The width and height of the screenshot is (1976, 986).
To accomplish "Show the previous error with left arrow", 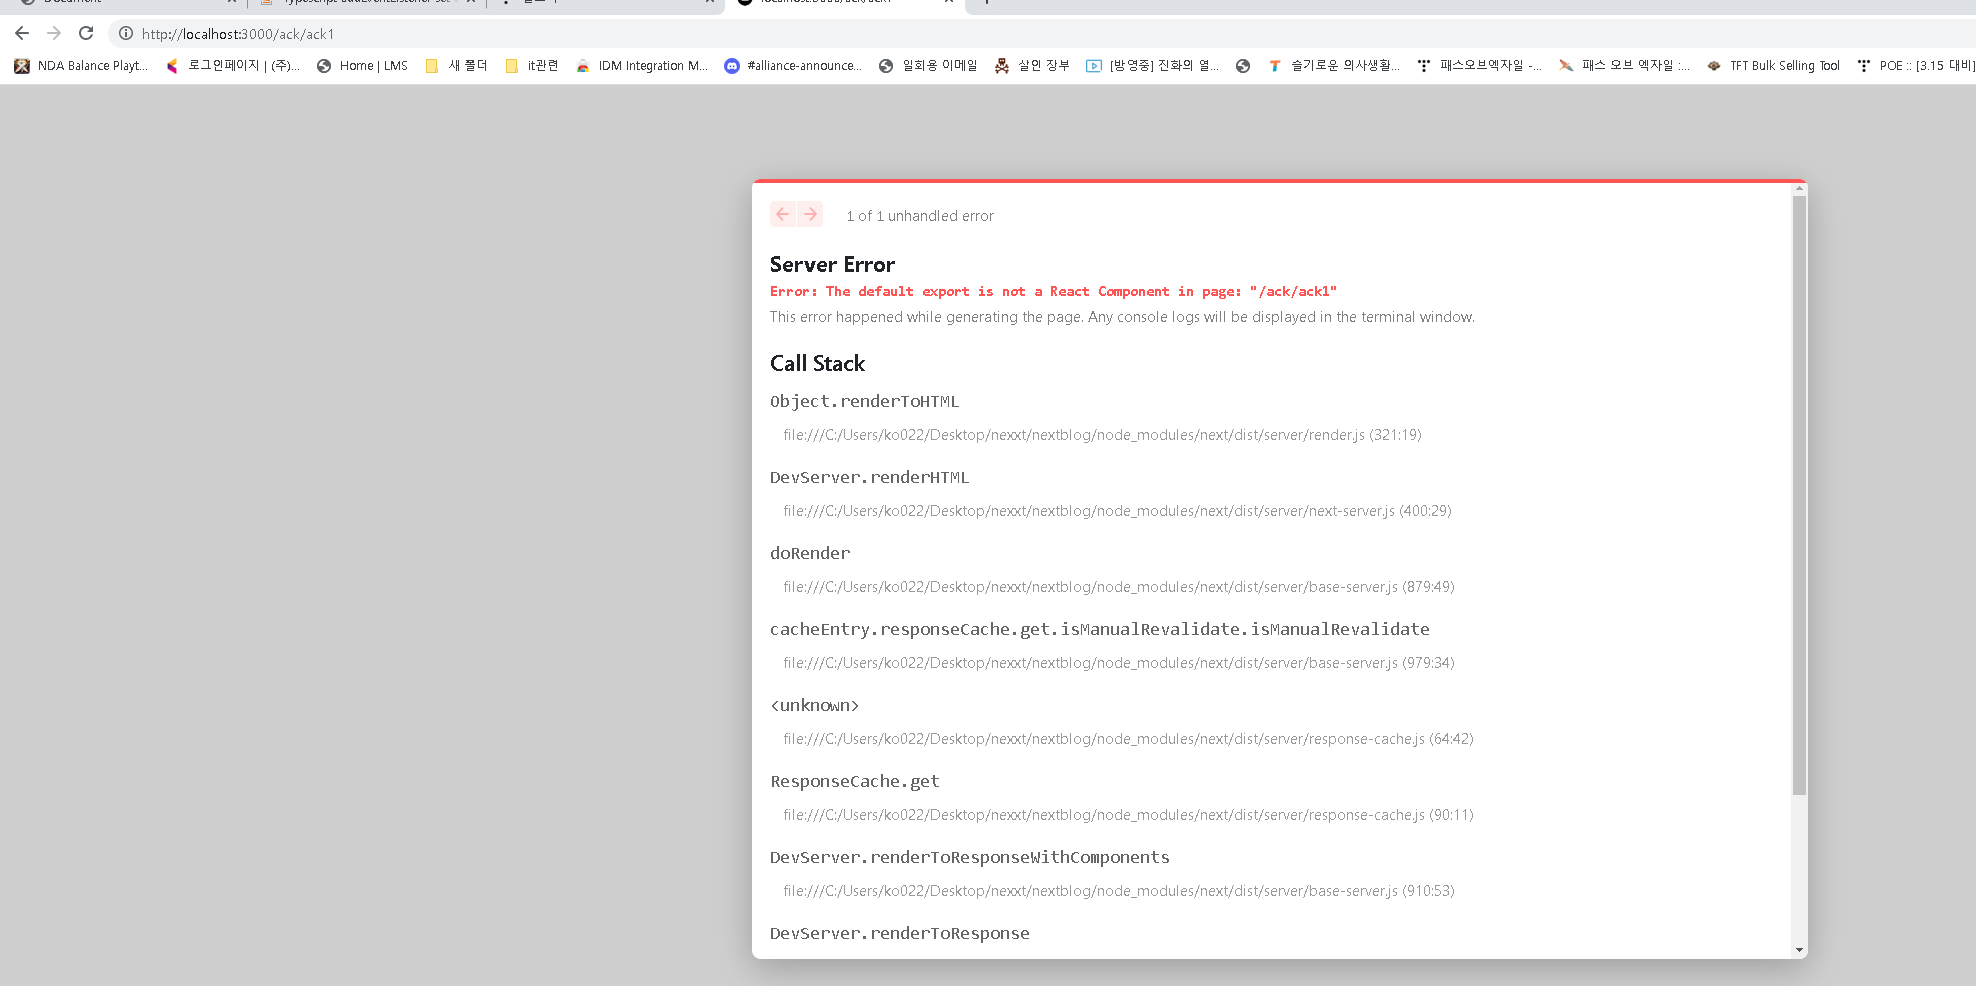I will coord(783,214).
